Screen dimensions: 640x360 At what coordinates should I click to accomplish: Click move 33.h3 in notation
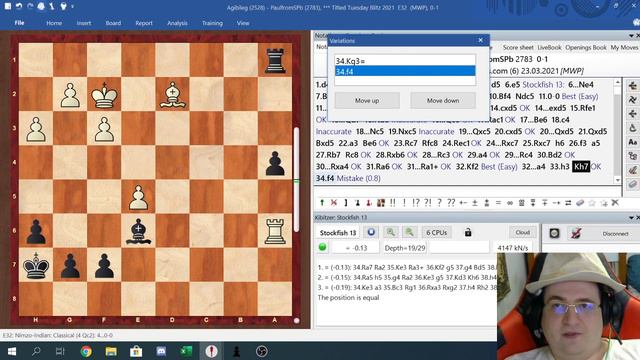click(559, 167)
